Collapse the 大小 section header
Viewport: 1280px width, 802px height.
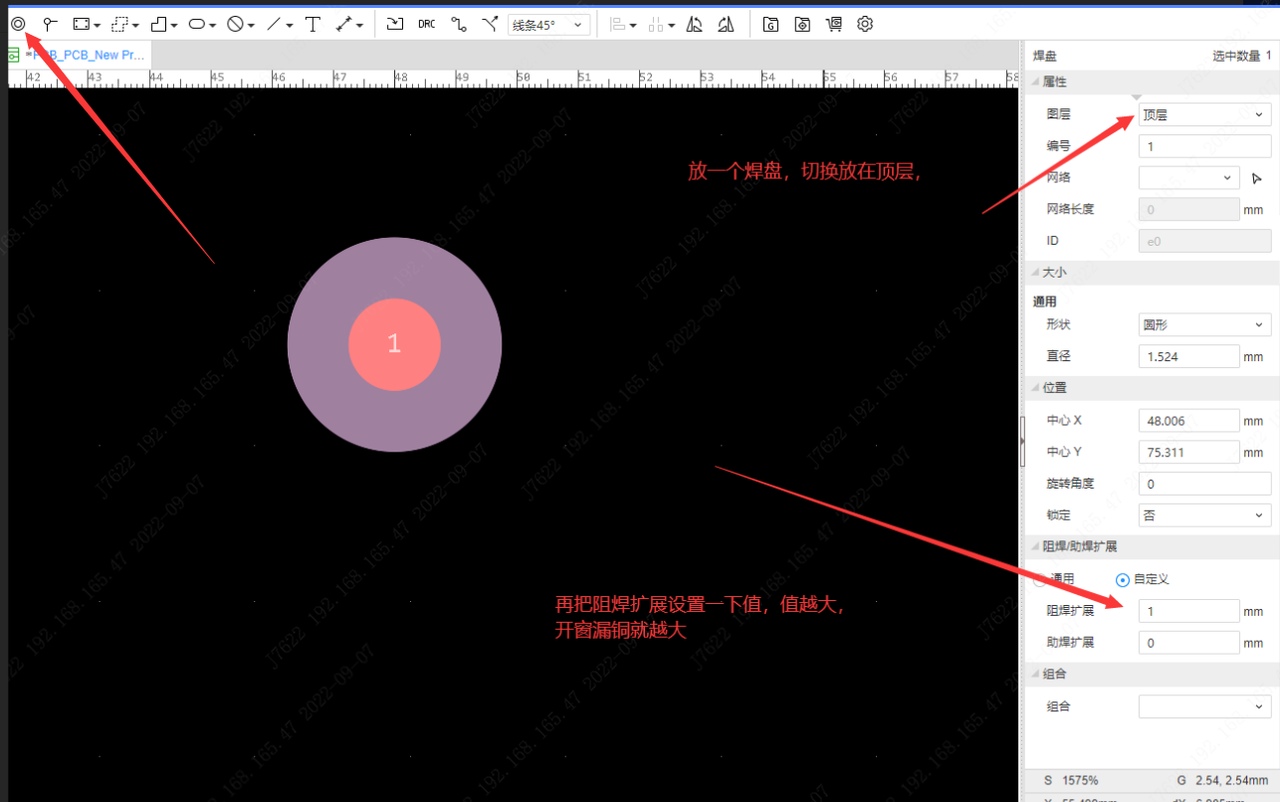click(1152, 272)
